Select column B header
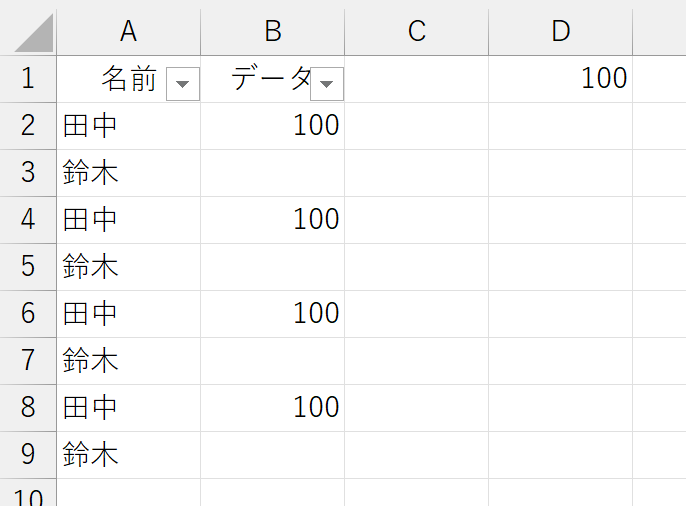Image resolution: width=686 pixels, height=506 pixels. pyautogui.click(x=273, y=31)
